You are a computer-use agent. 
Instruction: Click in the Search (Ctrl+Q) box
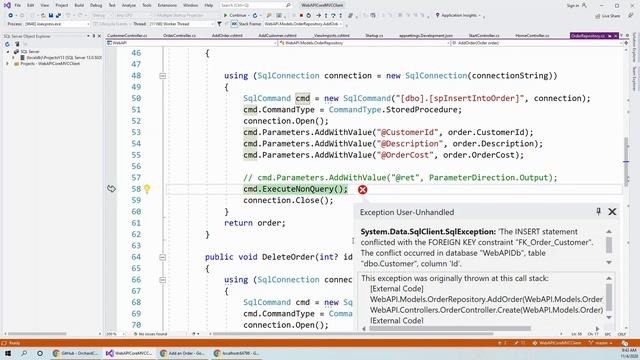[x=256, y=5]
